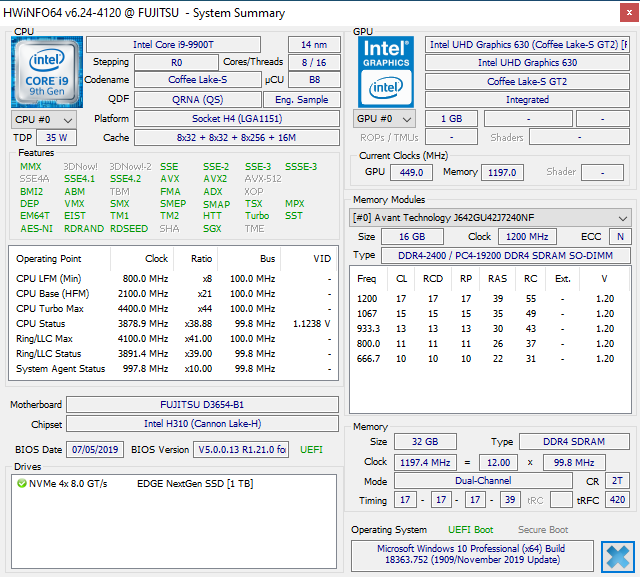Open the GPU #0 selector dropdown
Screen dimensions: 640x577
pyautogui.click(x=384, y=119)
